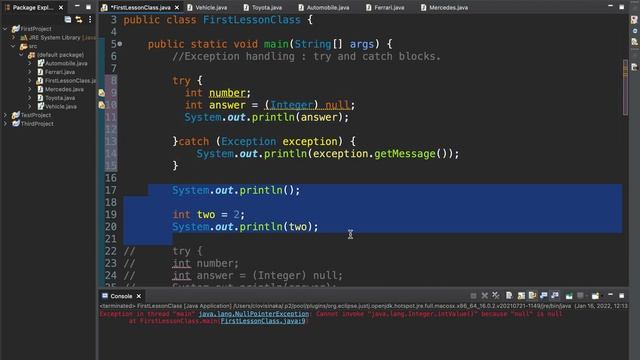Image resolution: width=640 pixels, height=360 pixels.
Task: Open Package Explorer view menu (three dots)
Action: coord(90,19)
